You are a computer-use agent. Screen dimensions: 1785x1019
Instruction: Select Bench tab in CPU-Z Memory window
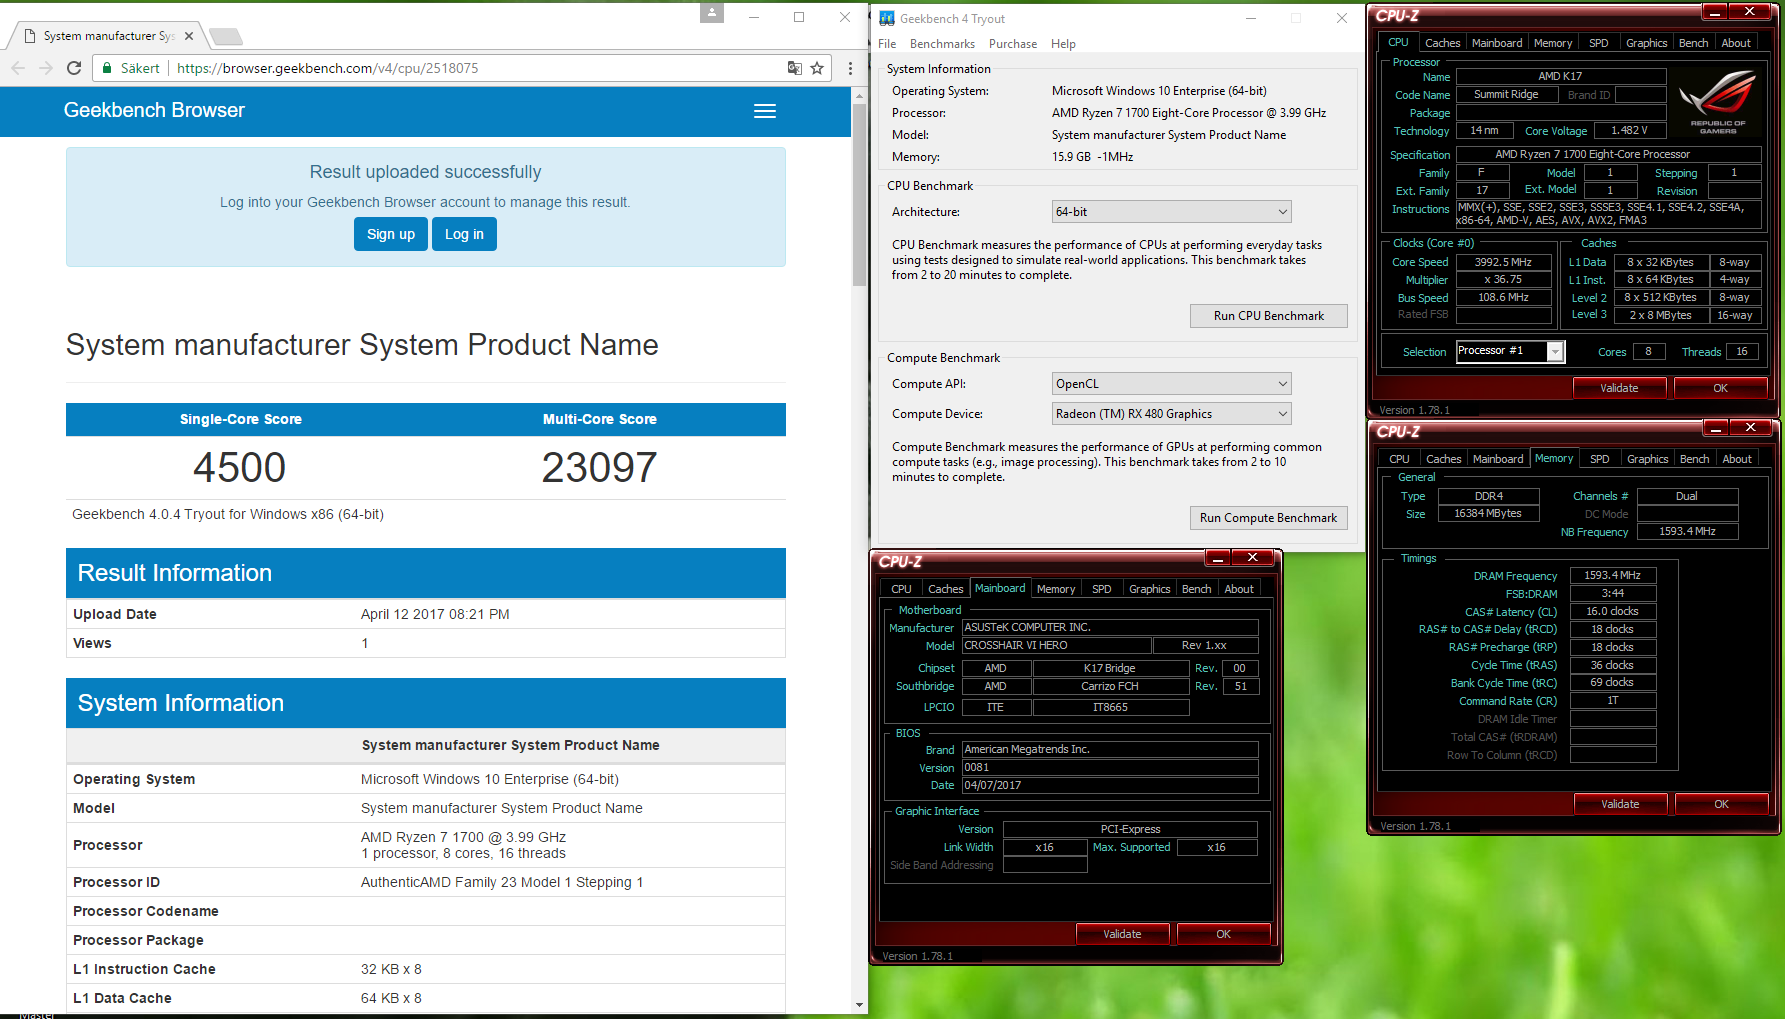point(1694,459)
